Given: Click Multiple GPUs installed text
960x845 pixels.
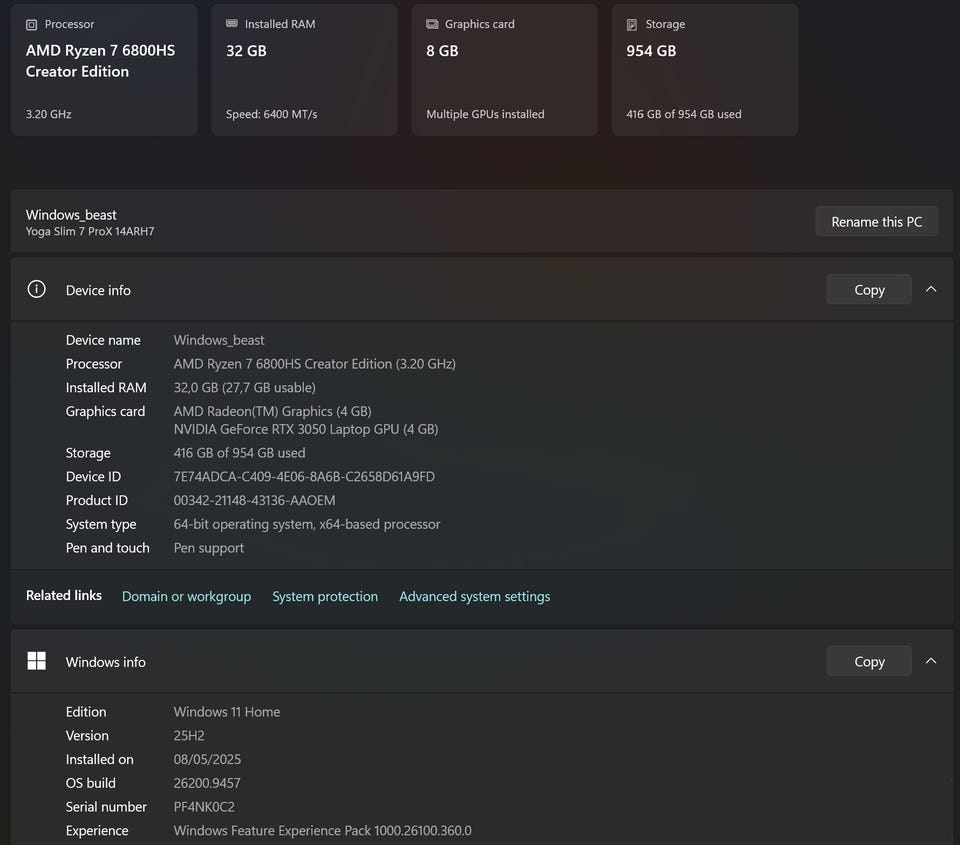Looking at the screenshot, I should point(485,114).
